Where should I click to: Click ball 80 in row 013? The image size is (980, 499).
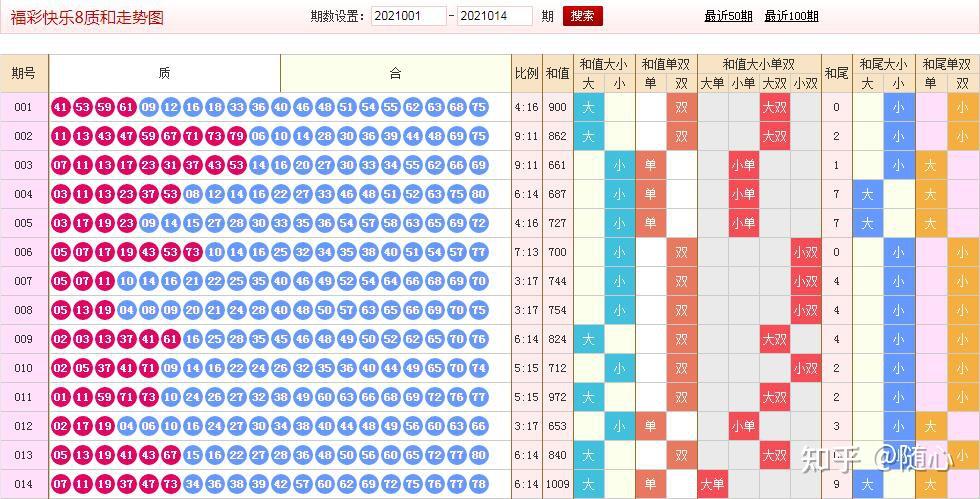[x=479, y=455]
